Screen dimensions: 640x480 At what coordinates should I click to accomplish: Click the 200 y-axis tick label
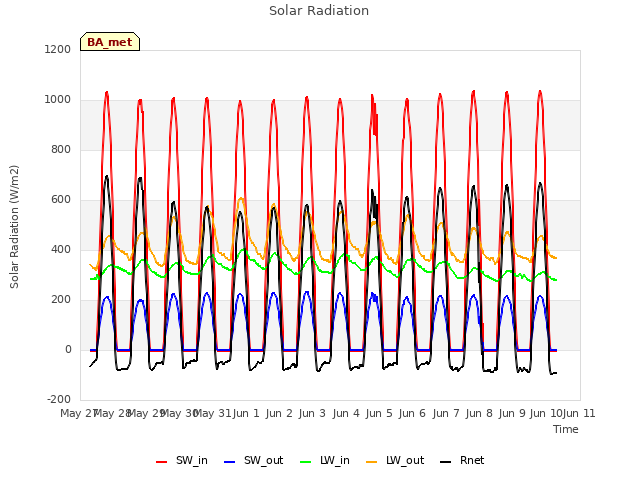coord(61,300)
